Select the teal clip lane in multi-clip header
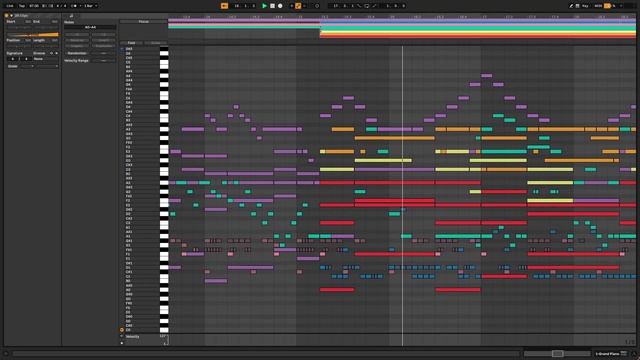 coord(402,27)
